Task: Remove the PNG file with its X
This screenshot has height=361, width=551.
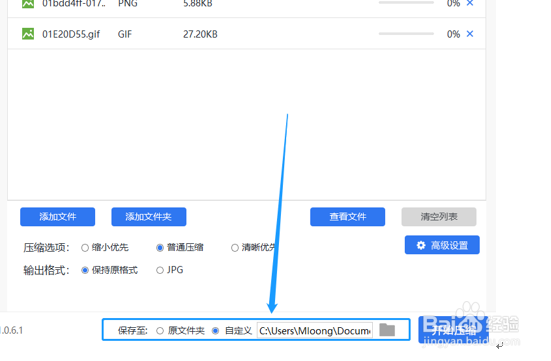Action: coord(470,3)
